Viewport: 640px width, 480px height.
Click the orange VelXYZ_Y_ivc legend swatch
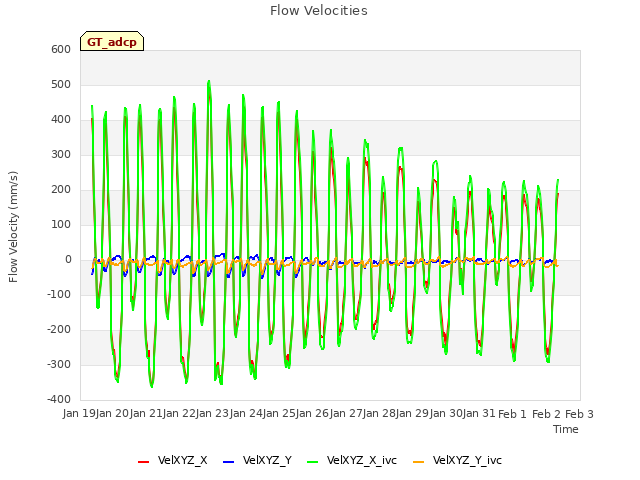418,462
